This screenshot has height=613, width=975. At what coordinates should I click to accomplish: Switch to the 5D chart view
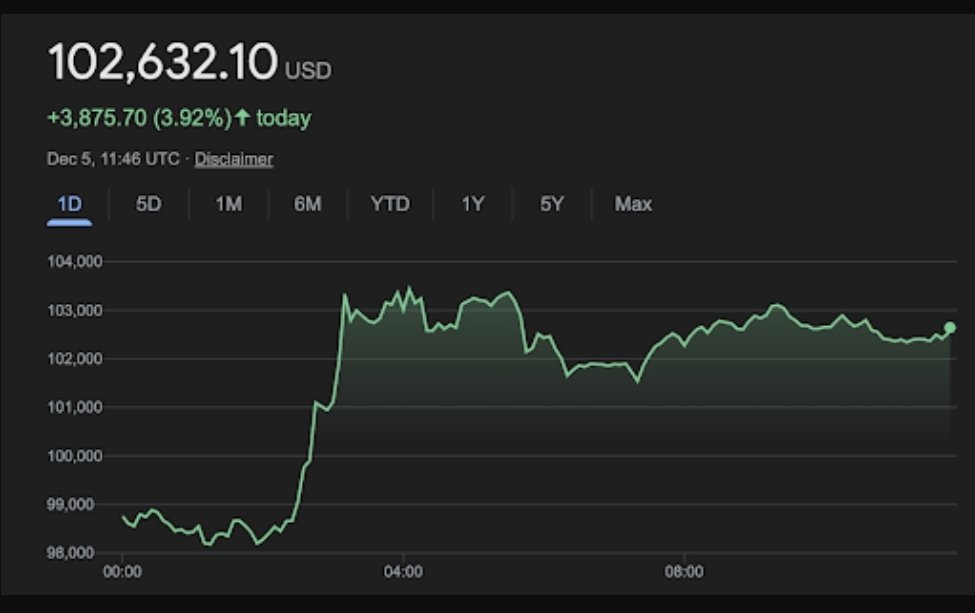click(148, 204)
